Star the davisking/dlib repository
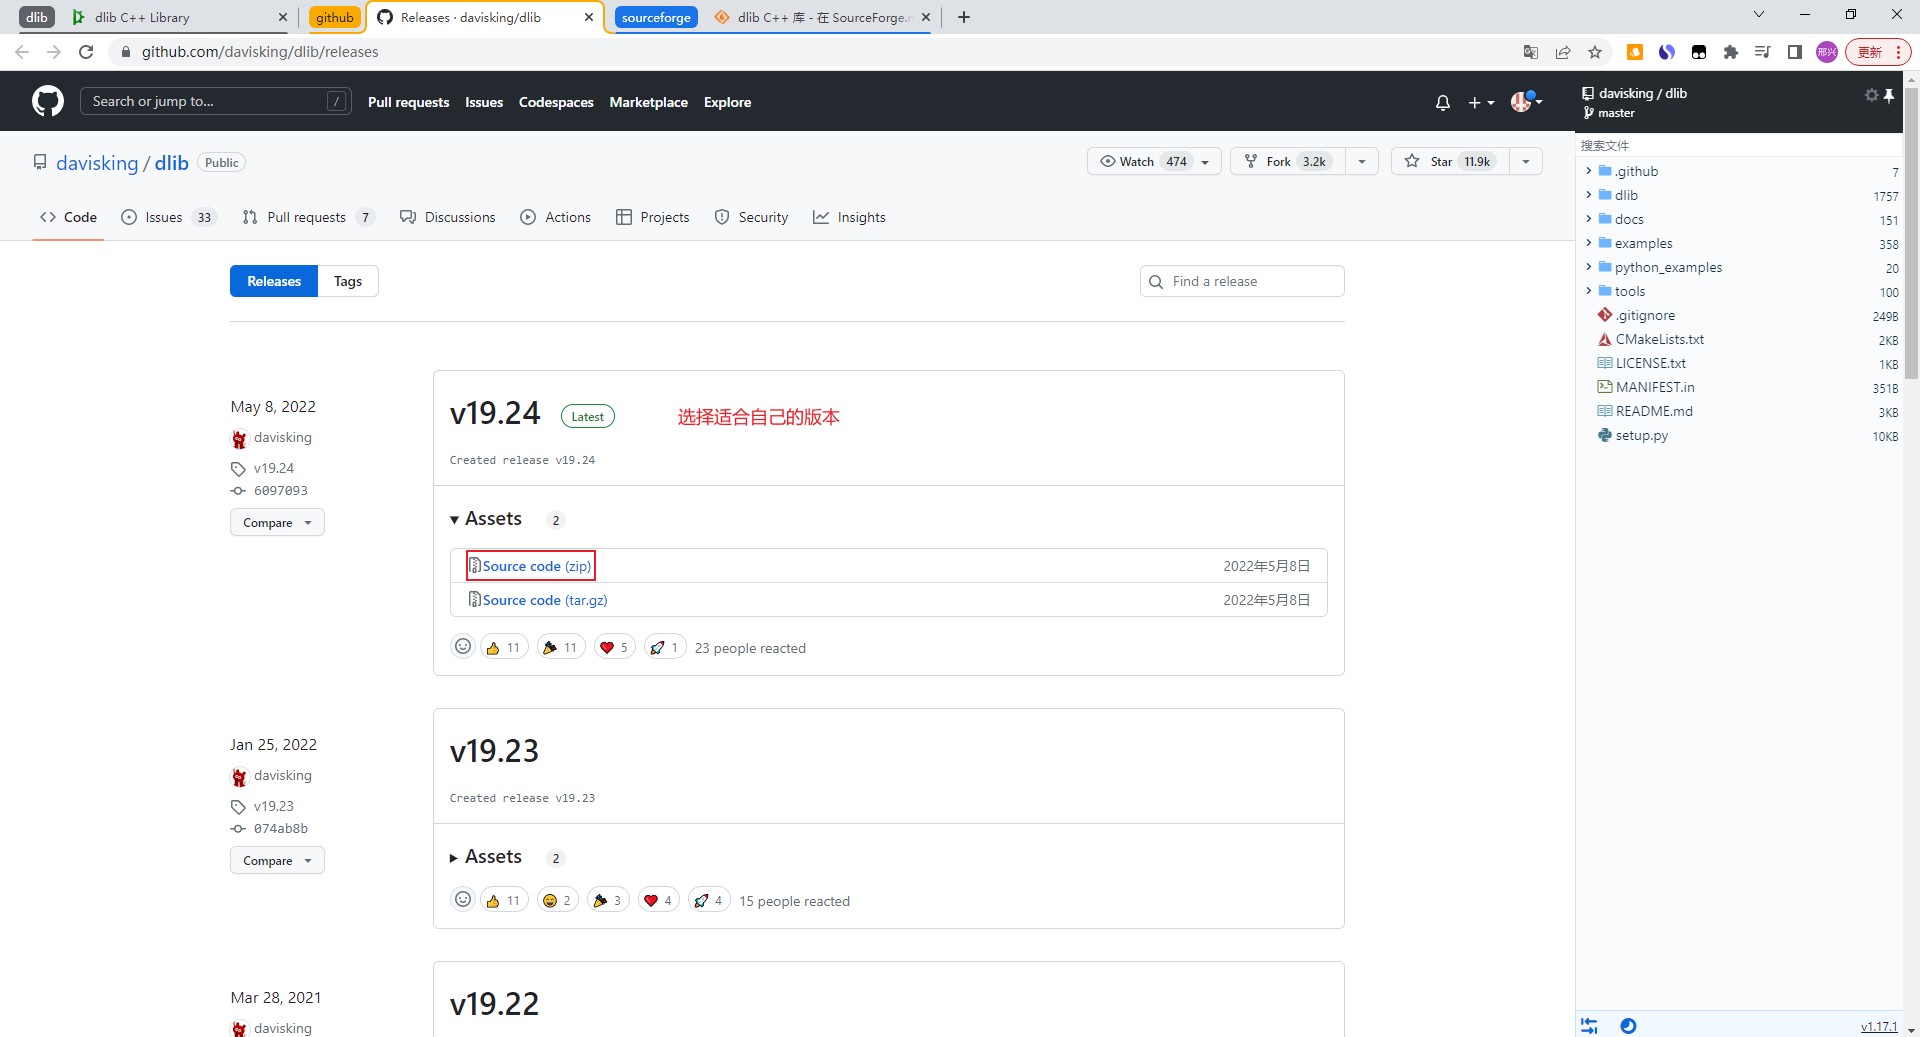The width and height of the screenshot is (1920, 1037). click(1450, 161)
